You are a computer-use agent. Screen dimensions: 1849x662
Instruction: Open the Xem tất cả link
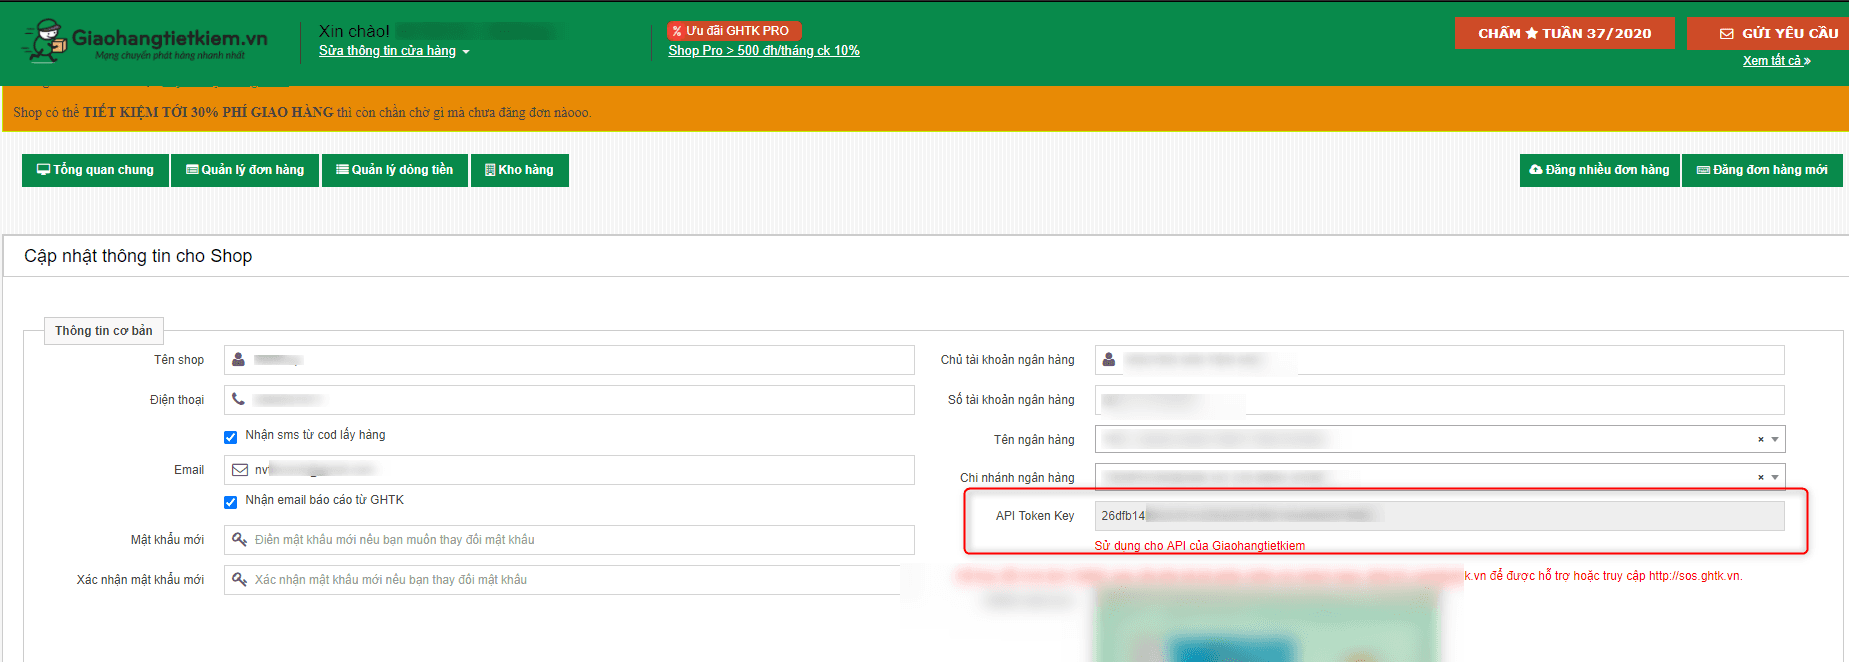click(x=1777, y=61)
